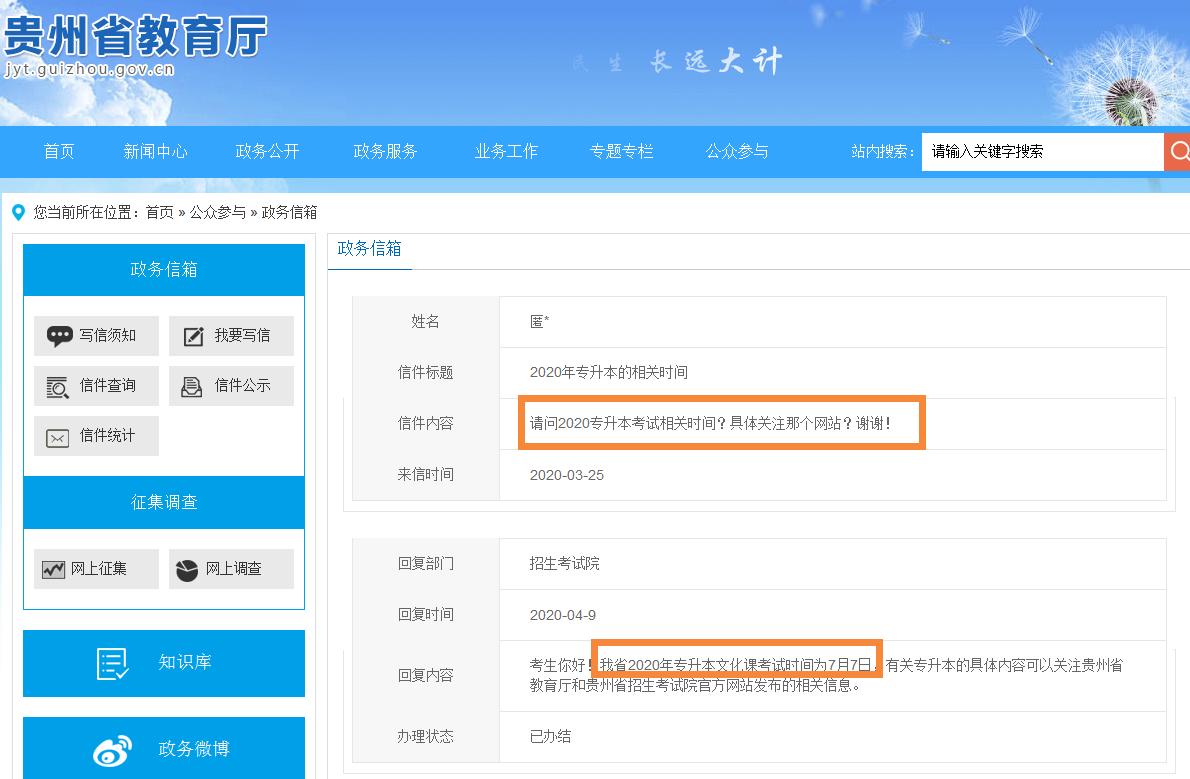Select the 政务信箱 content tab

(369, 249)
